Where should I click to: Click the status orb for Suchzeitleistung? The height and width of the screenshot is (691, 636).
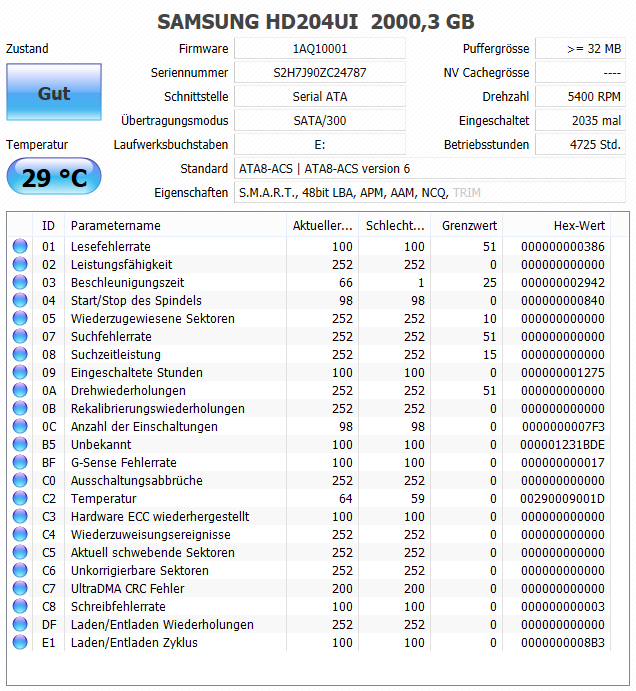pyautogui.click(x=20, y=354)
